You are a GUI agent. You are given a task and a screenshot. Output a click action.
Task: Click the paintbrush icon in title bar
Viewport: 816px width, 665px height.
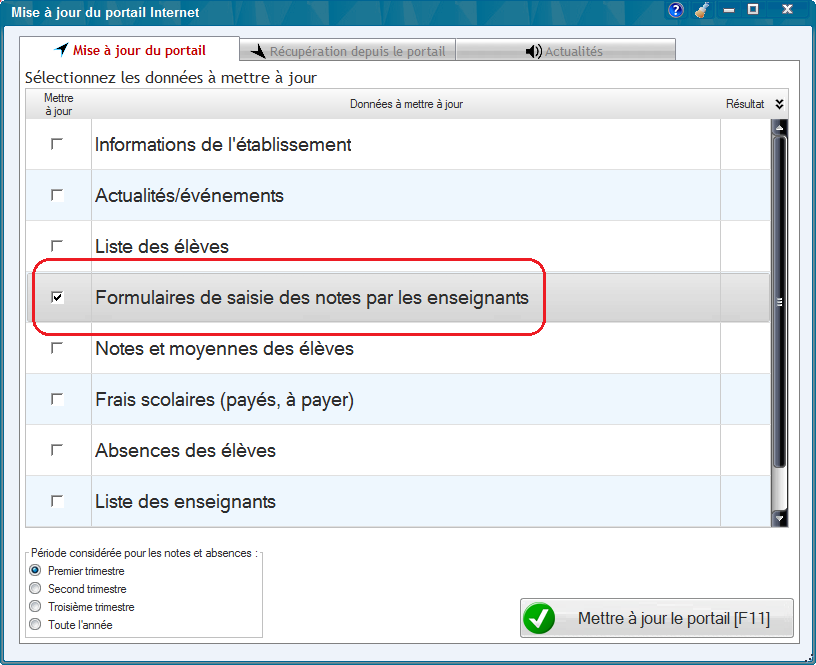(x=702, y=11)
